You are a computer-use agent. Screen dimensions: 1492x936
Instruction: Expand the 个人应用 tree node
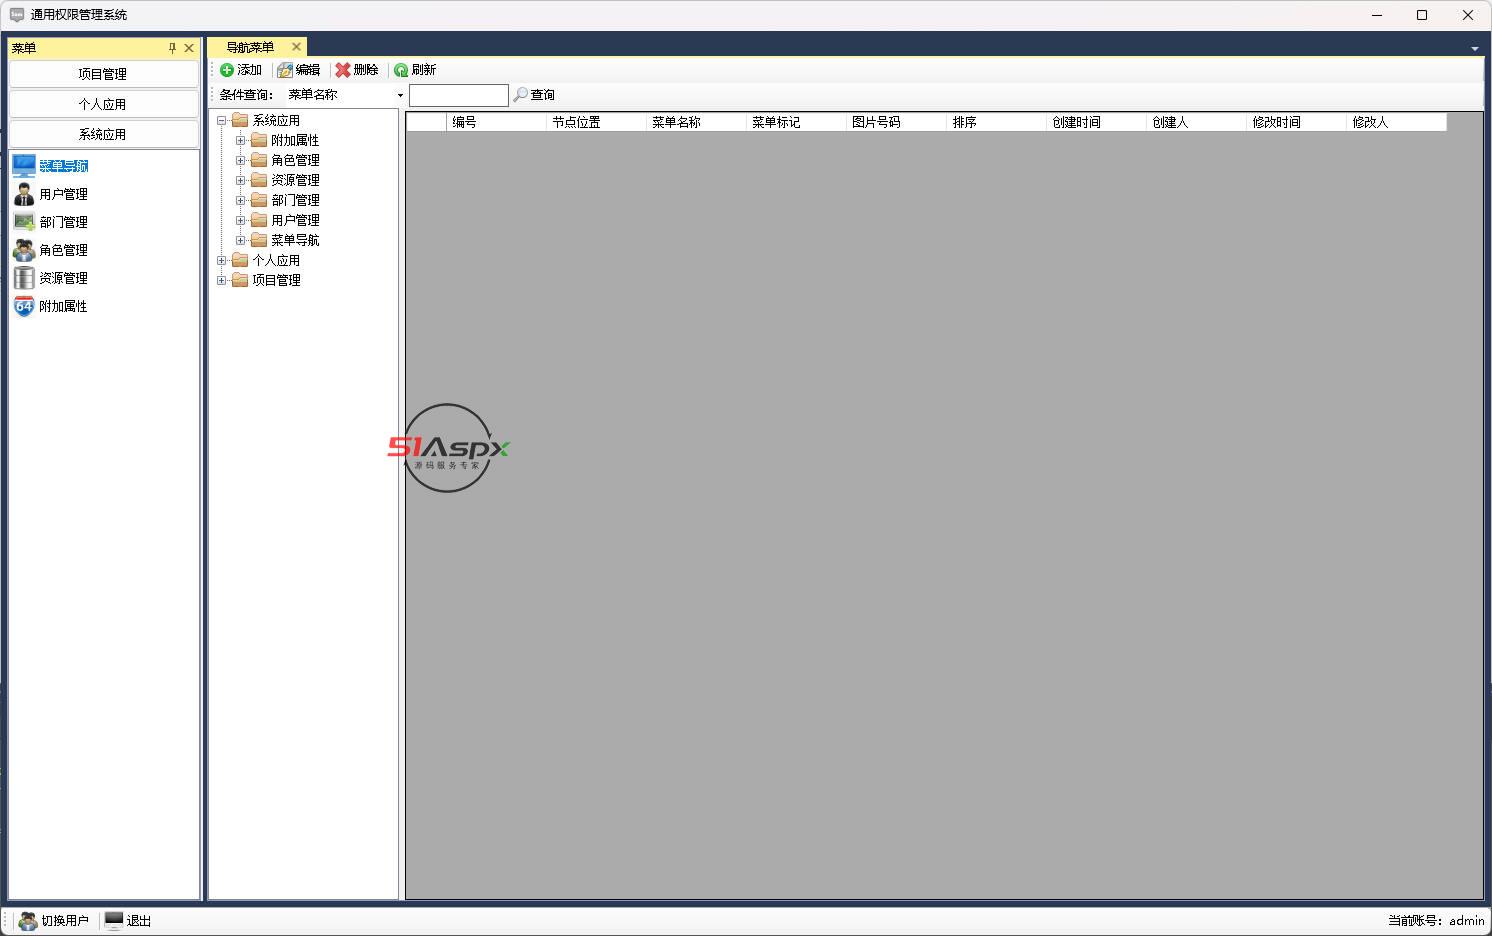click(222, 261)
